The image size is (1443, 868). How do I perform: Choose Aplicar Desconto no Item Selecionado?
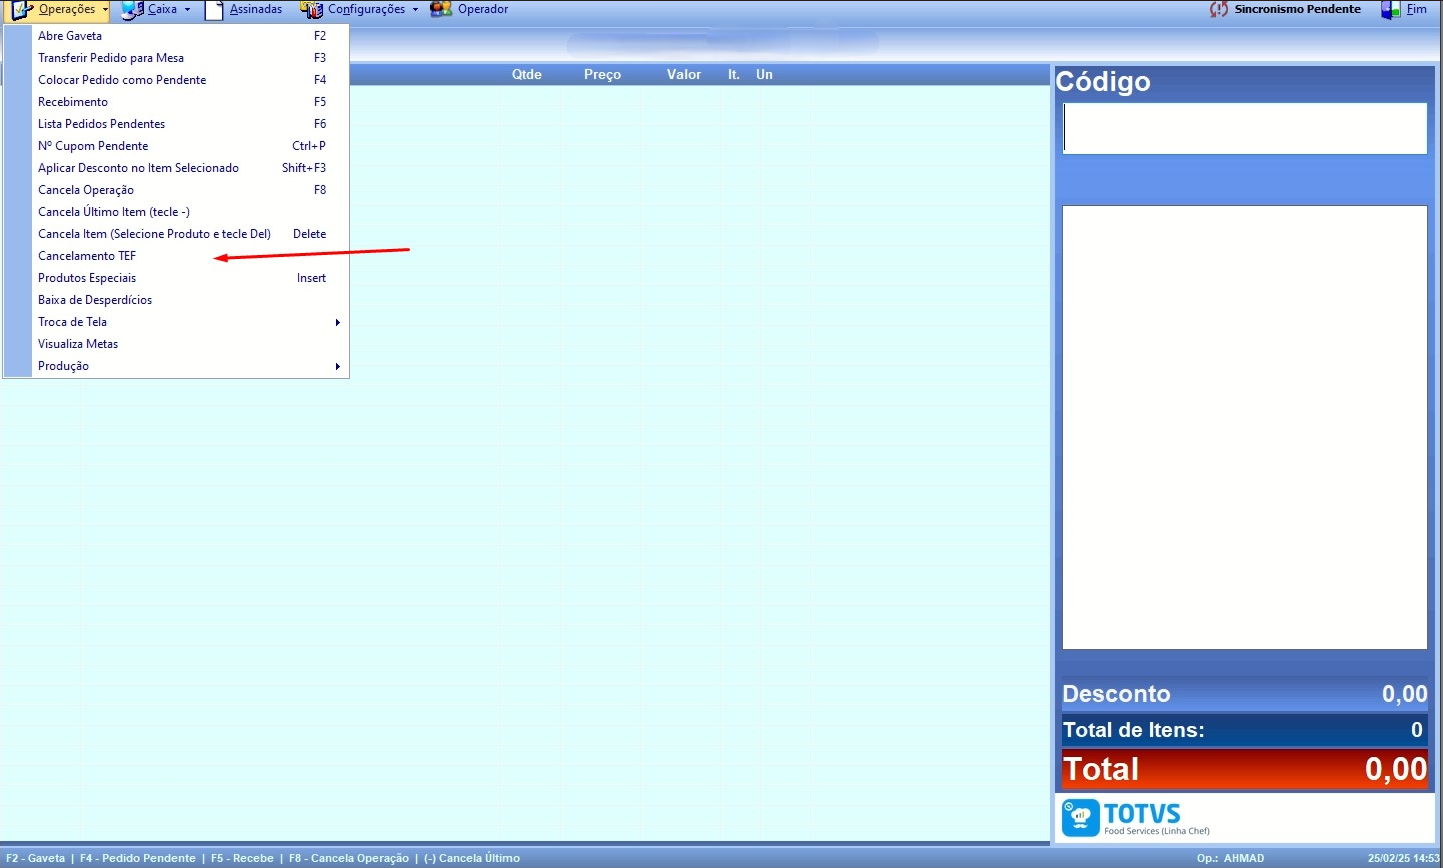click(x=176, y=168)
